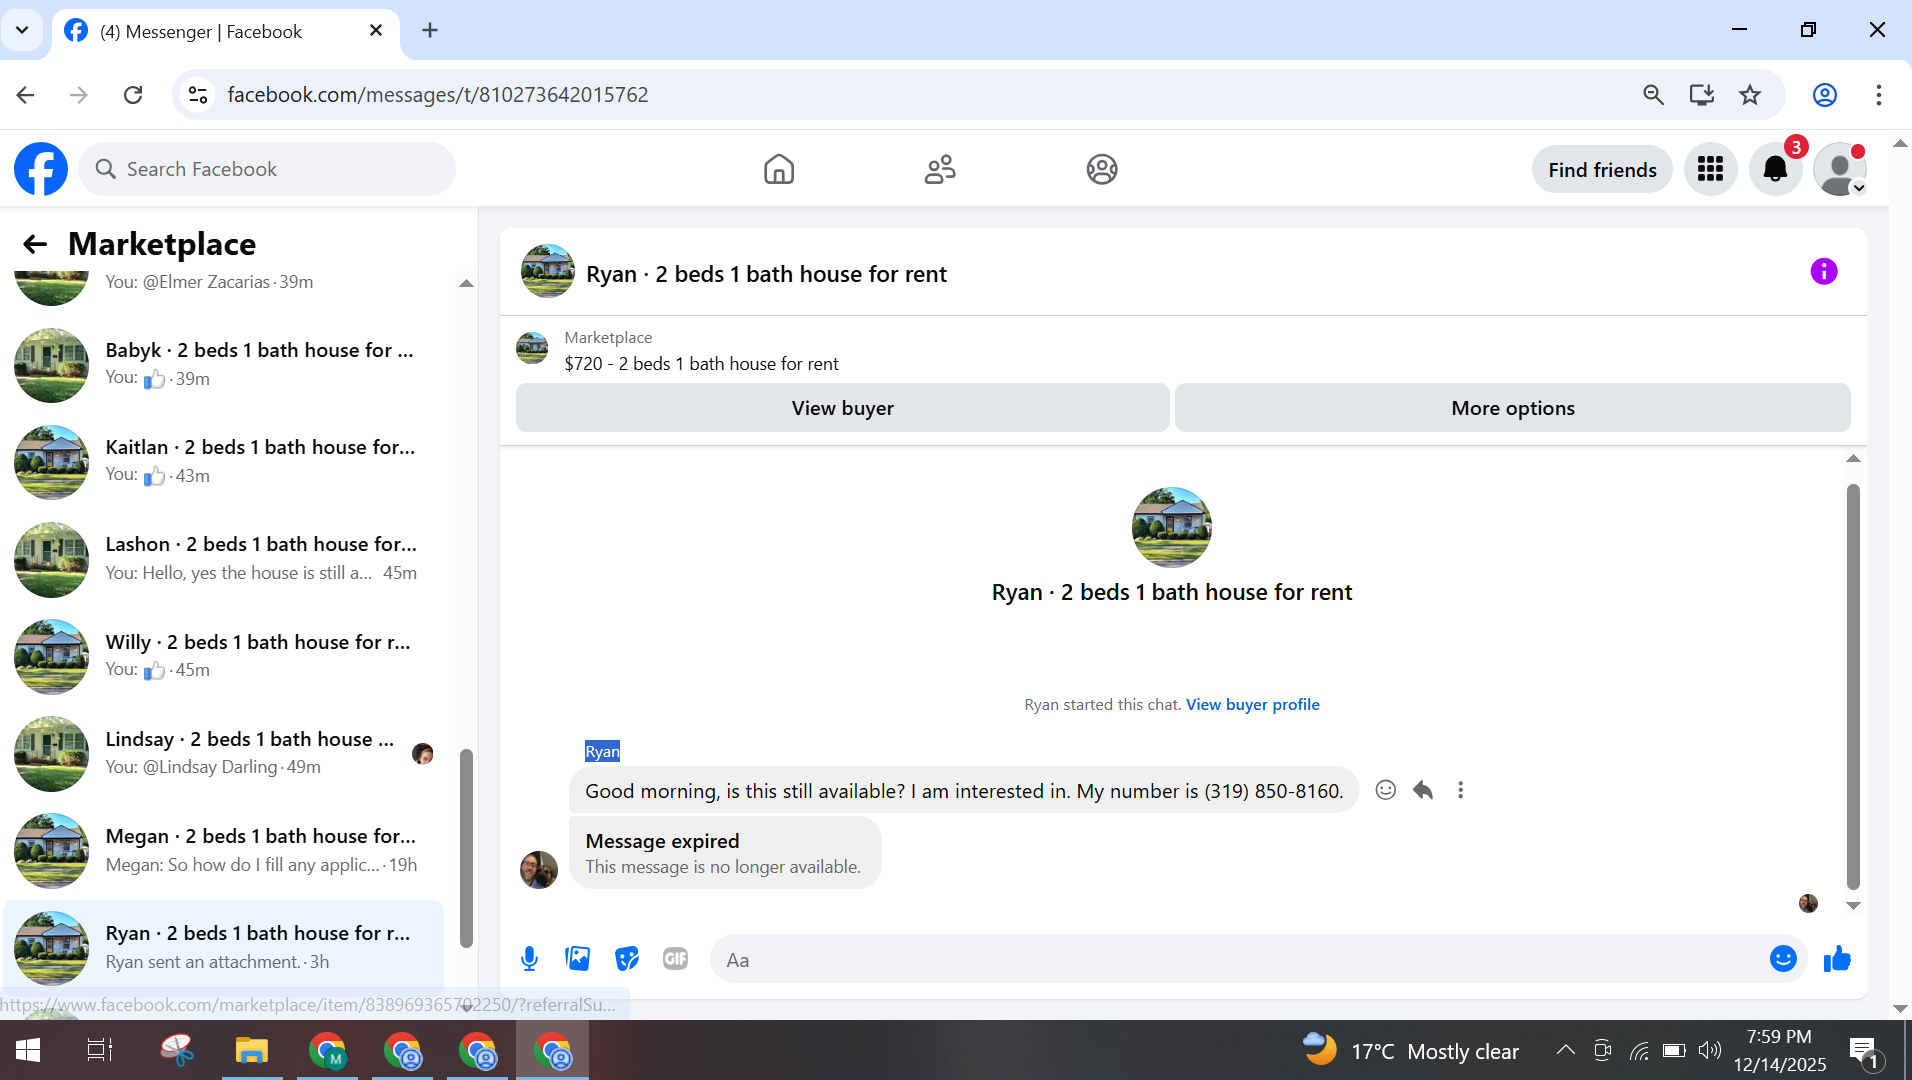Screen dimensions: 1912x1080
Task: Open Babyk's house rental chat
Action: coord(224,365)
